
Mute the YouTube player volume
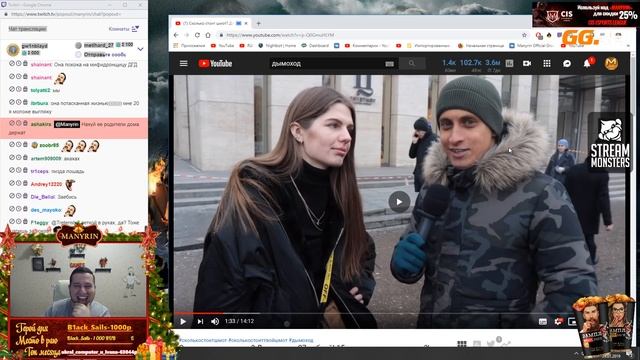pos(215,322)
